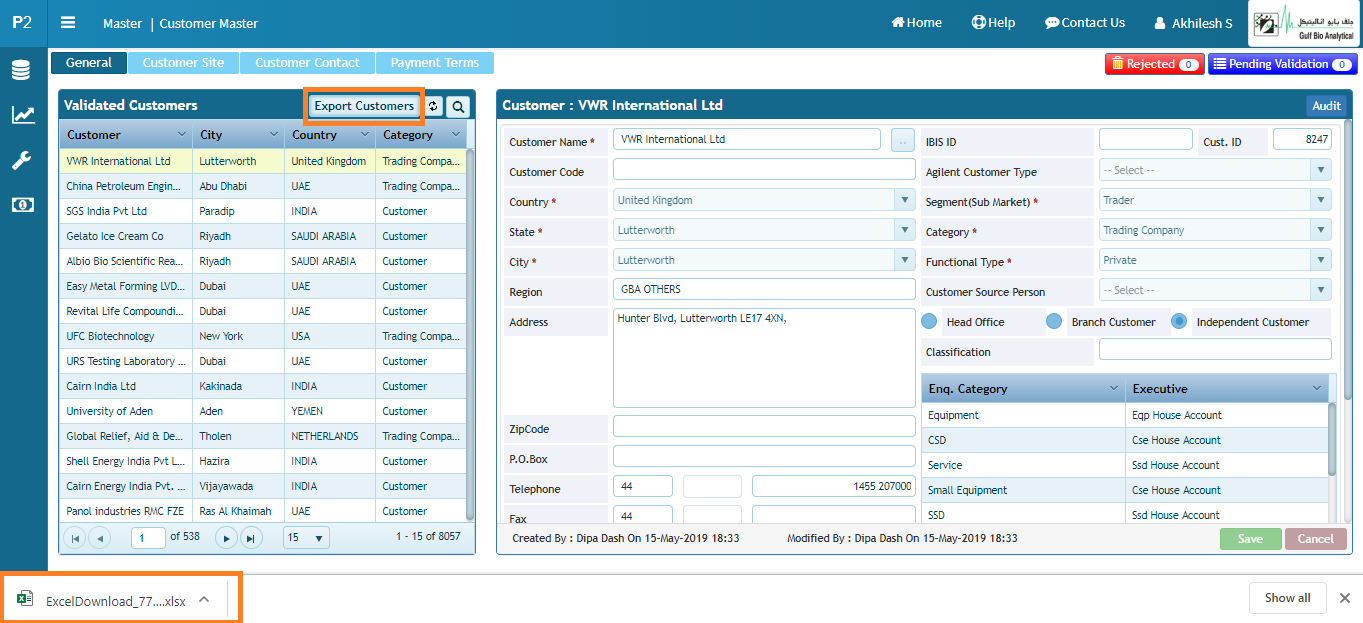Open the chart analytics sidebar icon
This screenshot has height=623, width=1363.
(x=22, y=115)
